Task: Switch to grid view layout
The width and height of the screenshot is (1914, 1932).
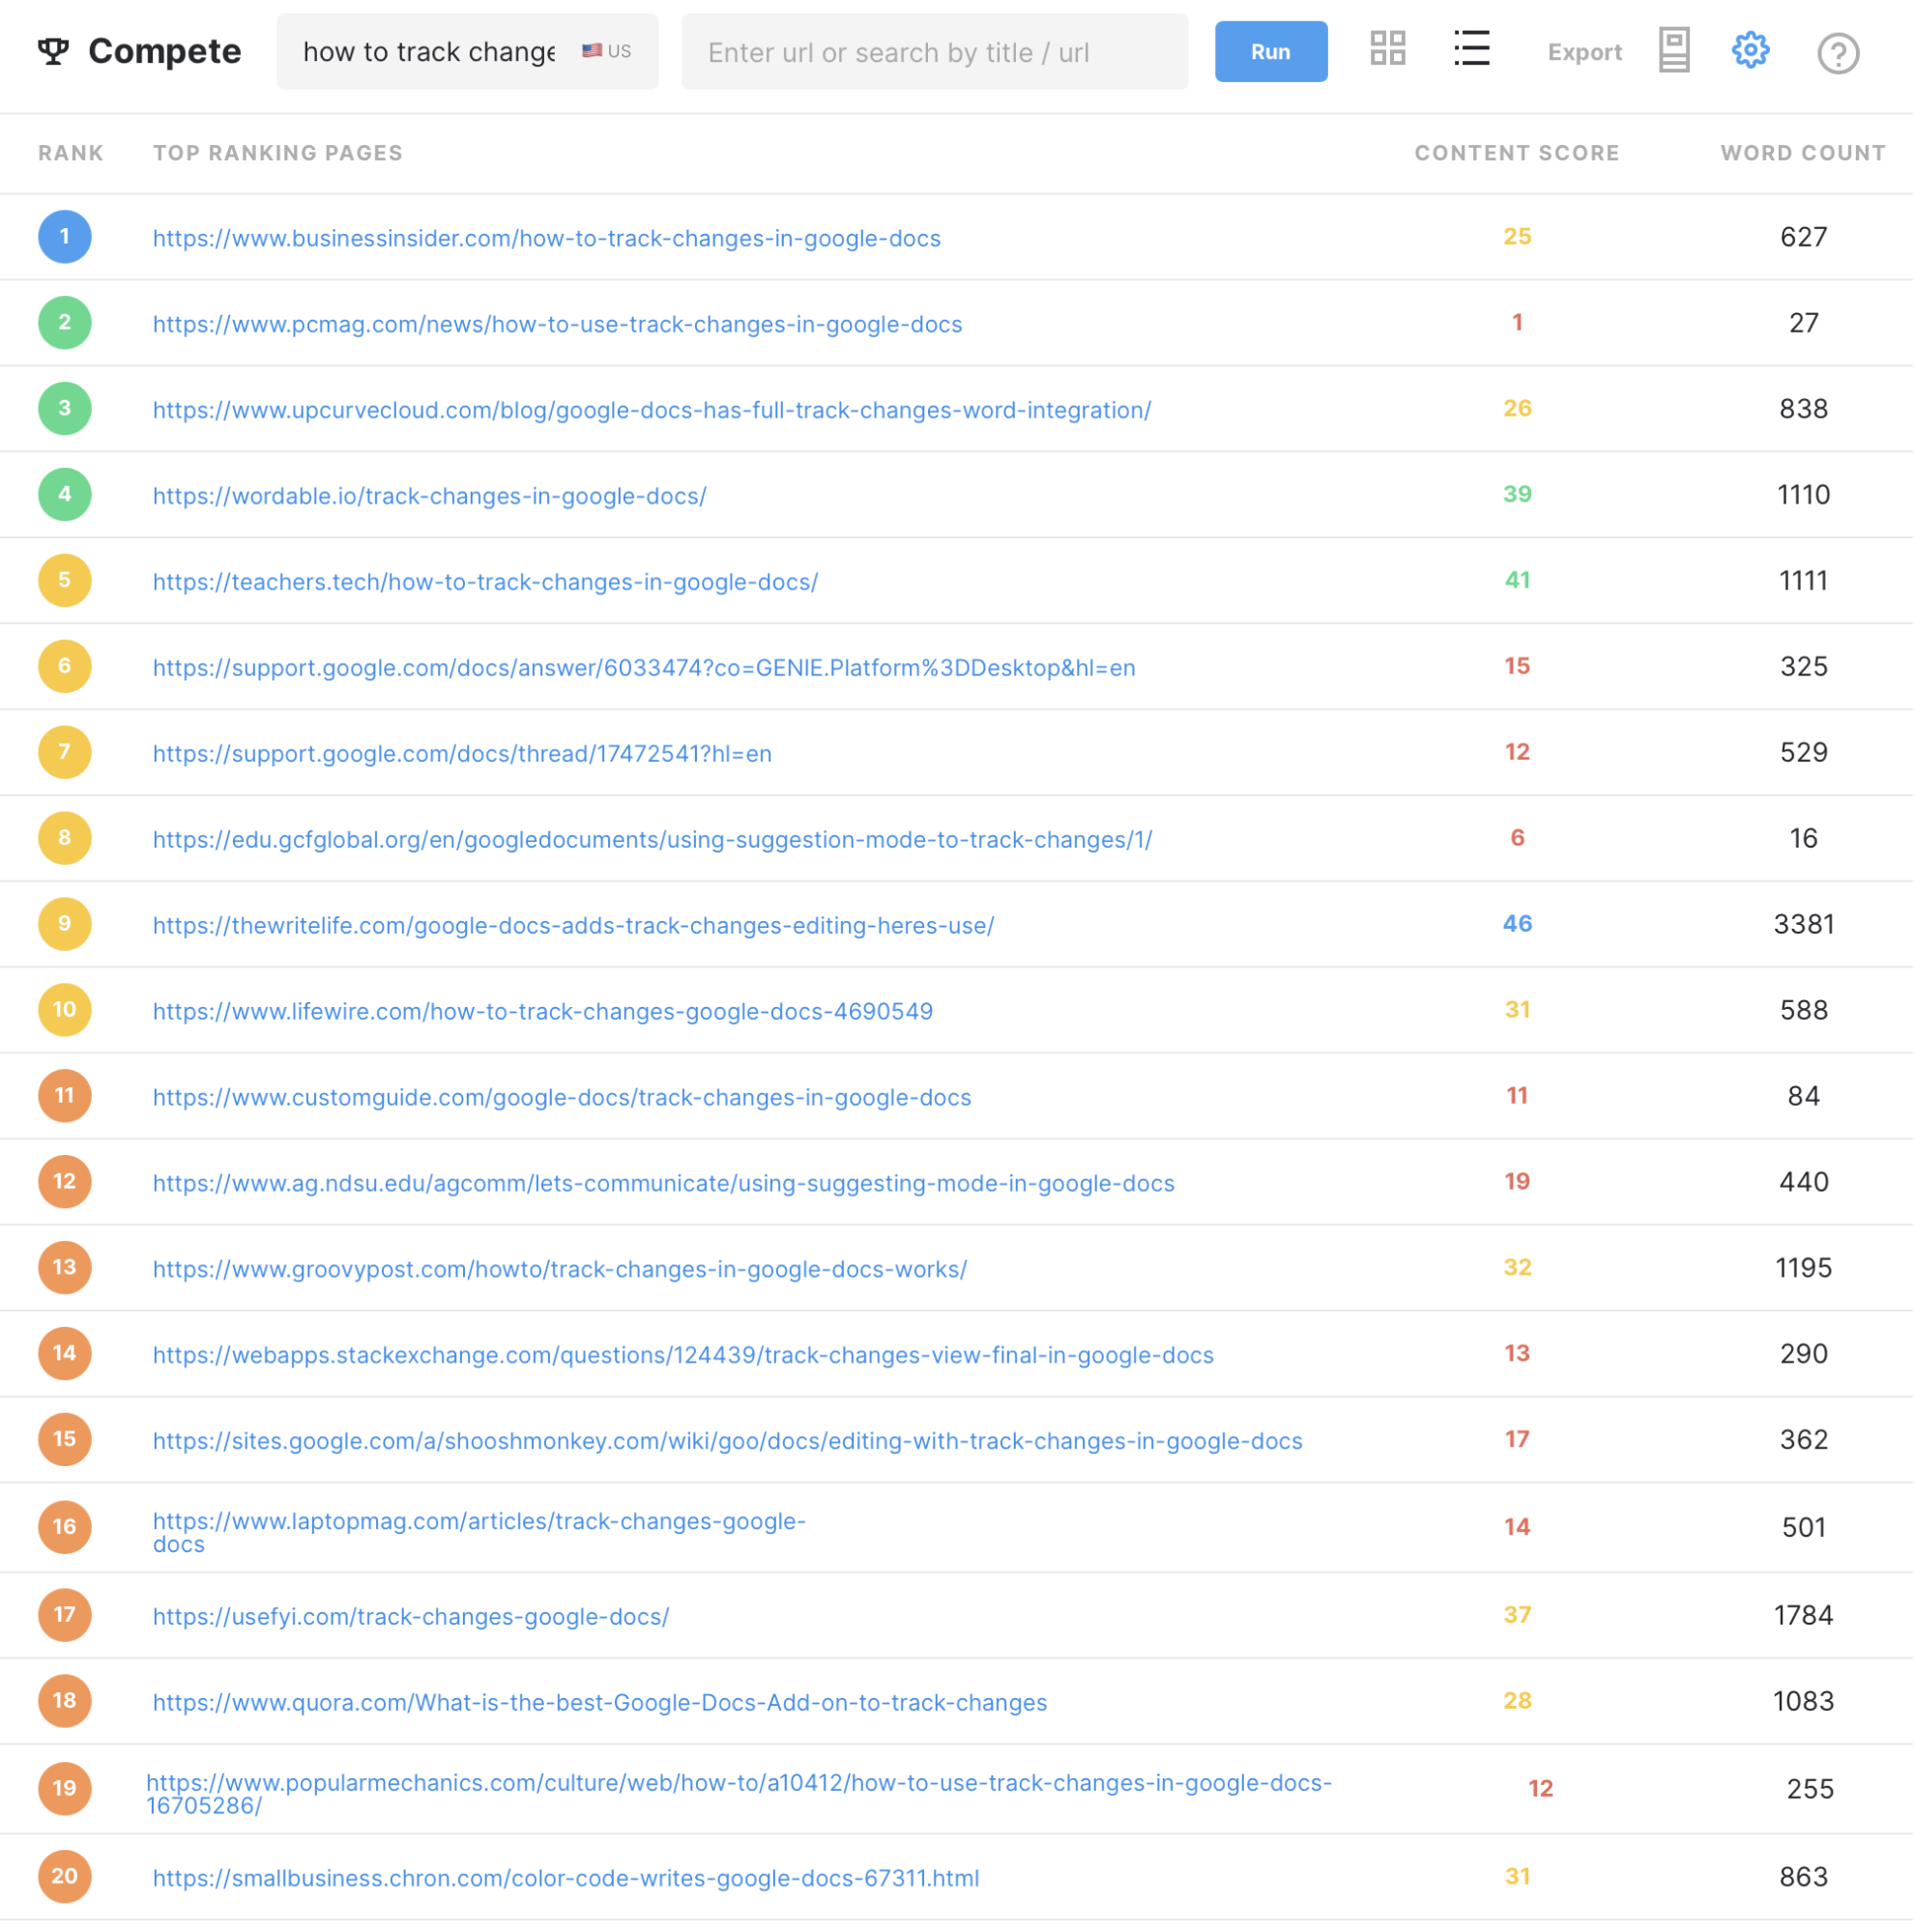Action: click(x=1387, y=49)
